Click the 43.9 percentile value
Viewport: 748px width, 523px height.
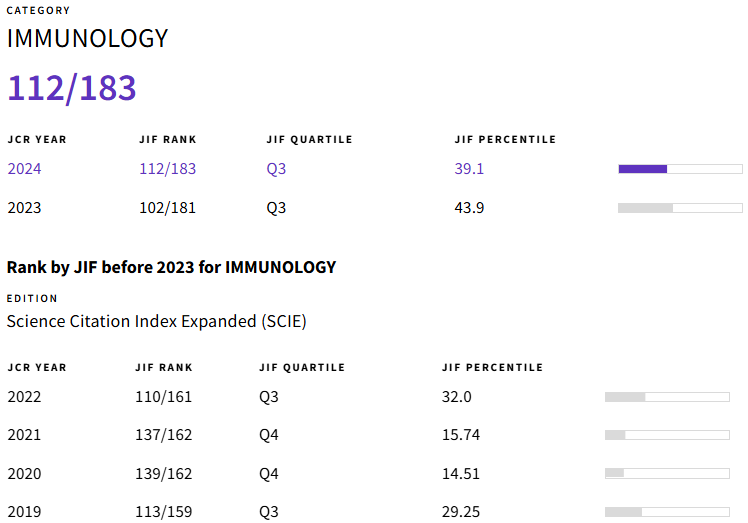point(469,208)
